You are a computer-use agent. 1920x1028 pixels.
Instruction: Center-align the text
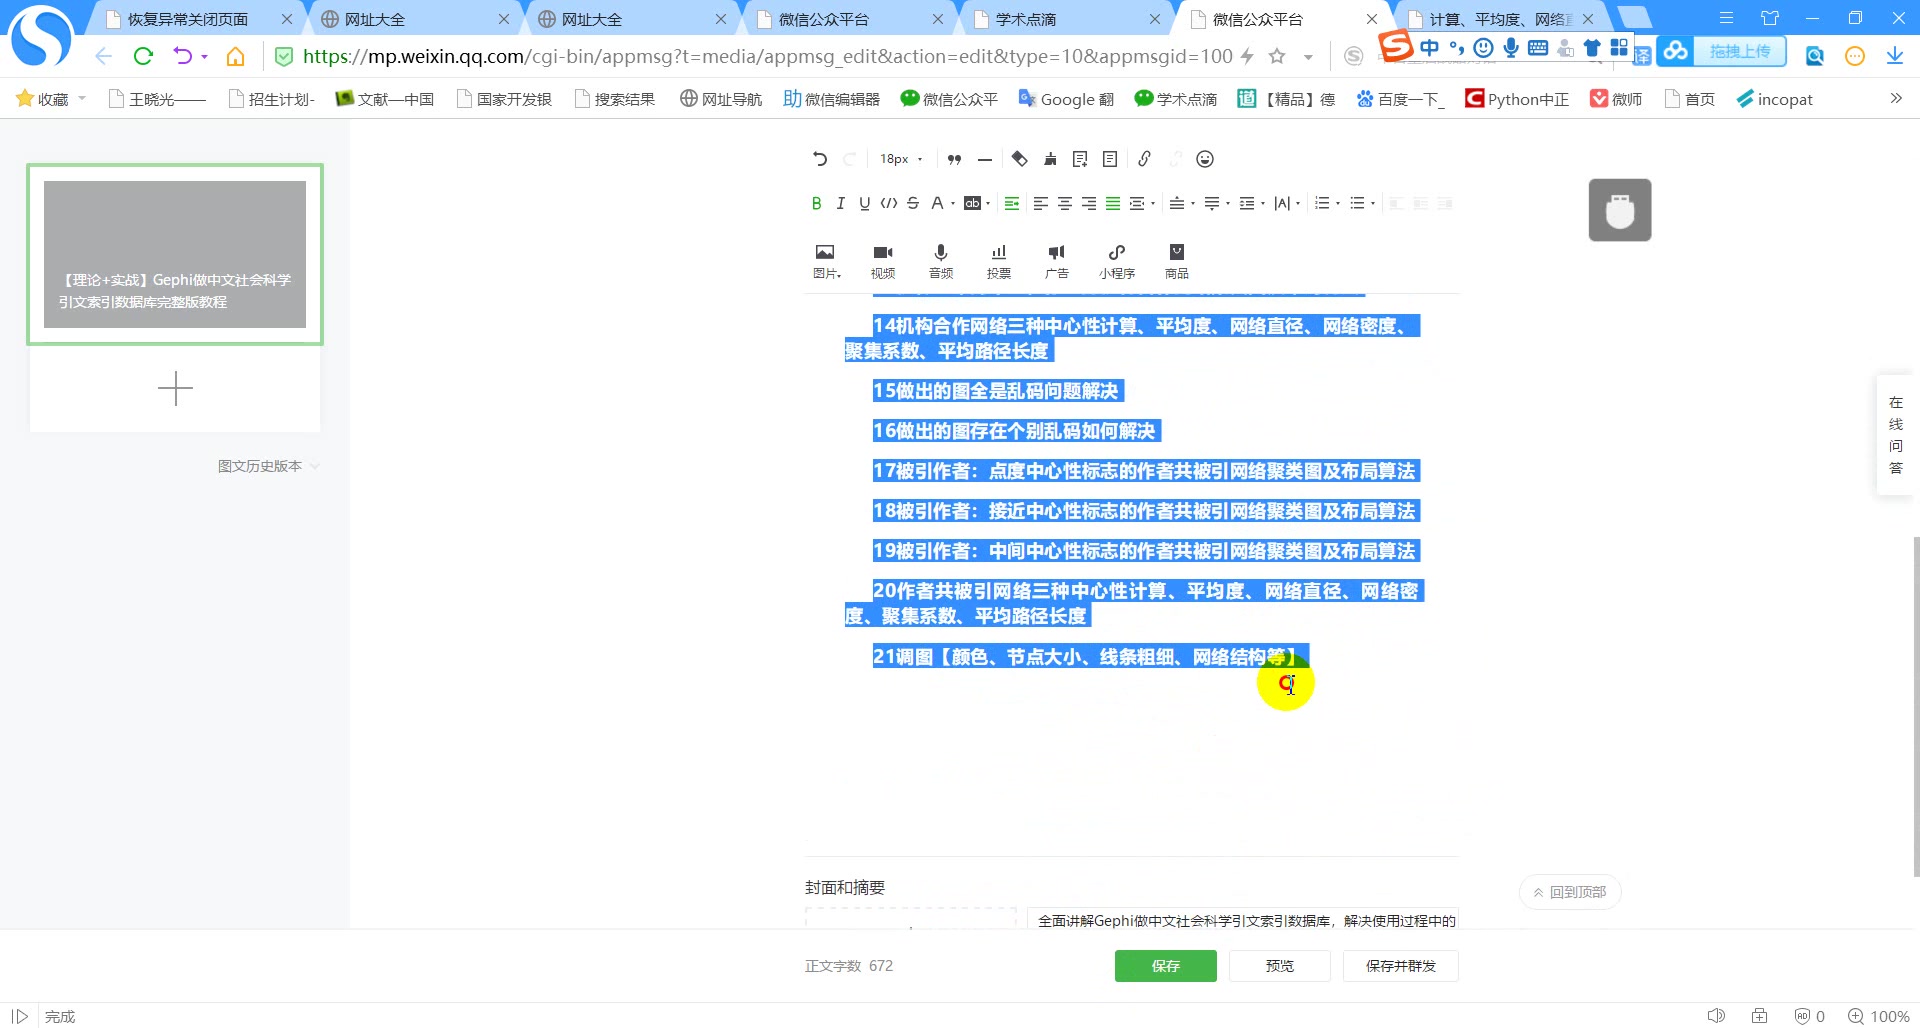(x=1065, y=203)
